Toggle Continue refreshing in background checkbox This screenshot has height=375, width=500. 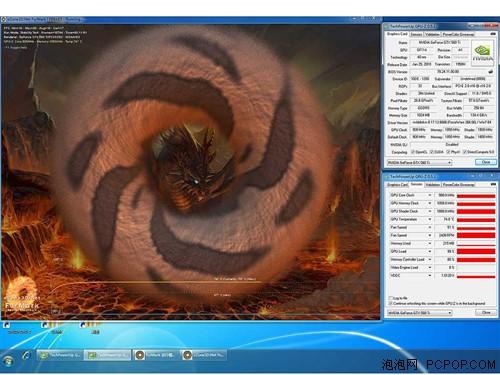coord(391,303)
